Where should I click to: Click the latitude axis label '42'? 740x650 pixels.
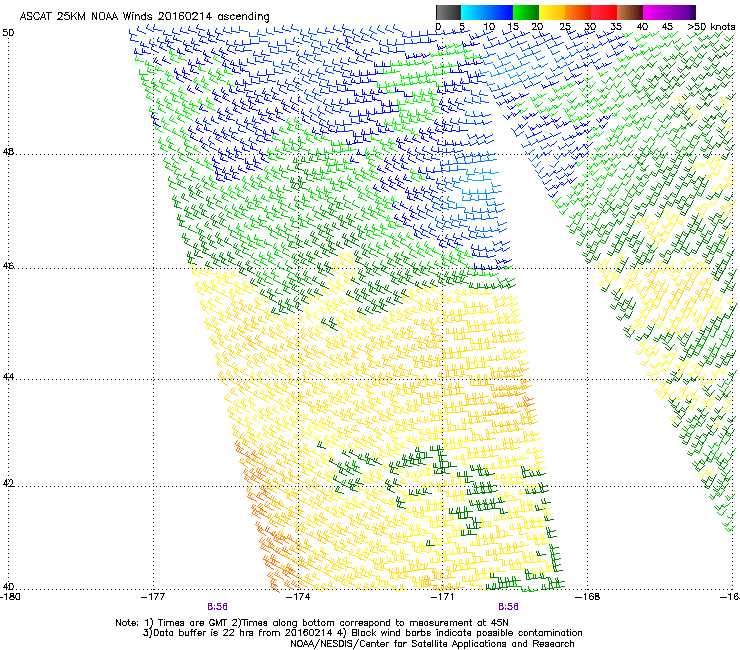pyautogui.click(x=8, y=483)
